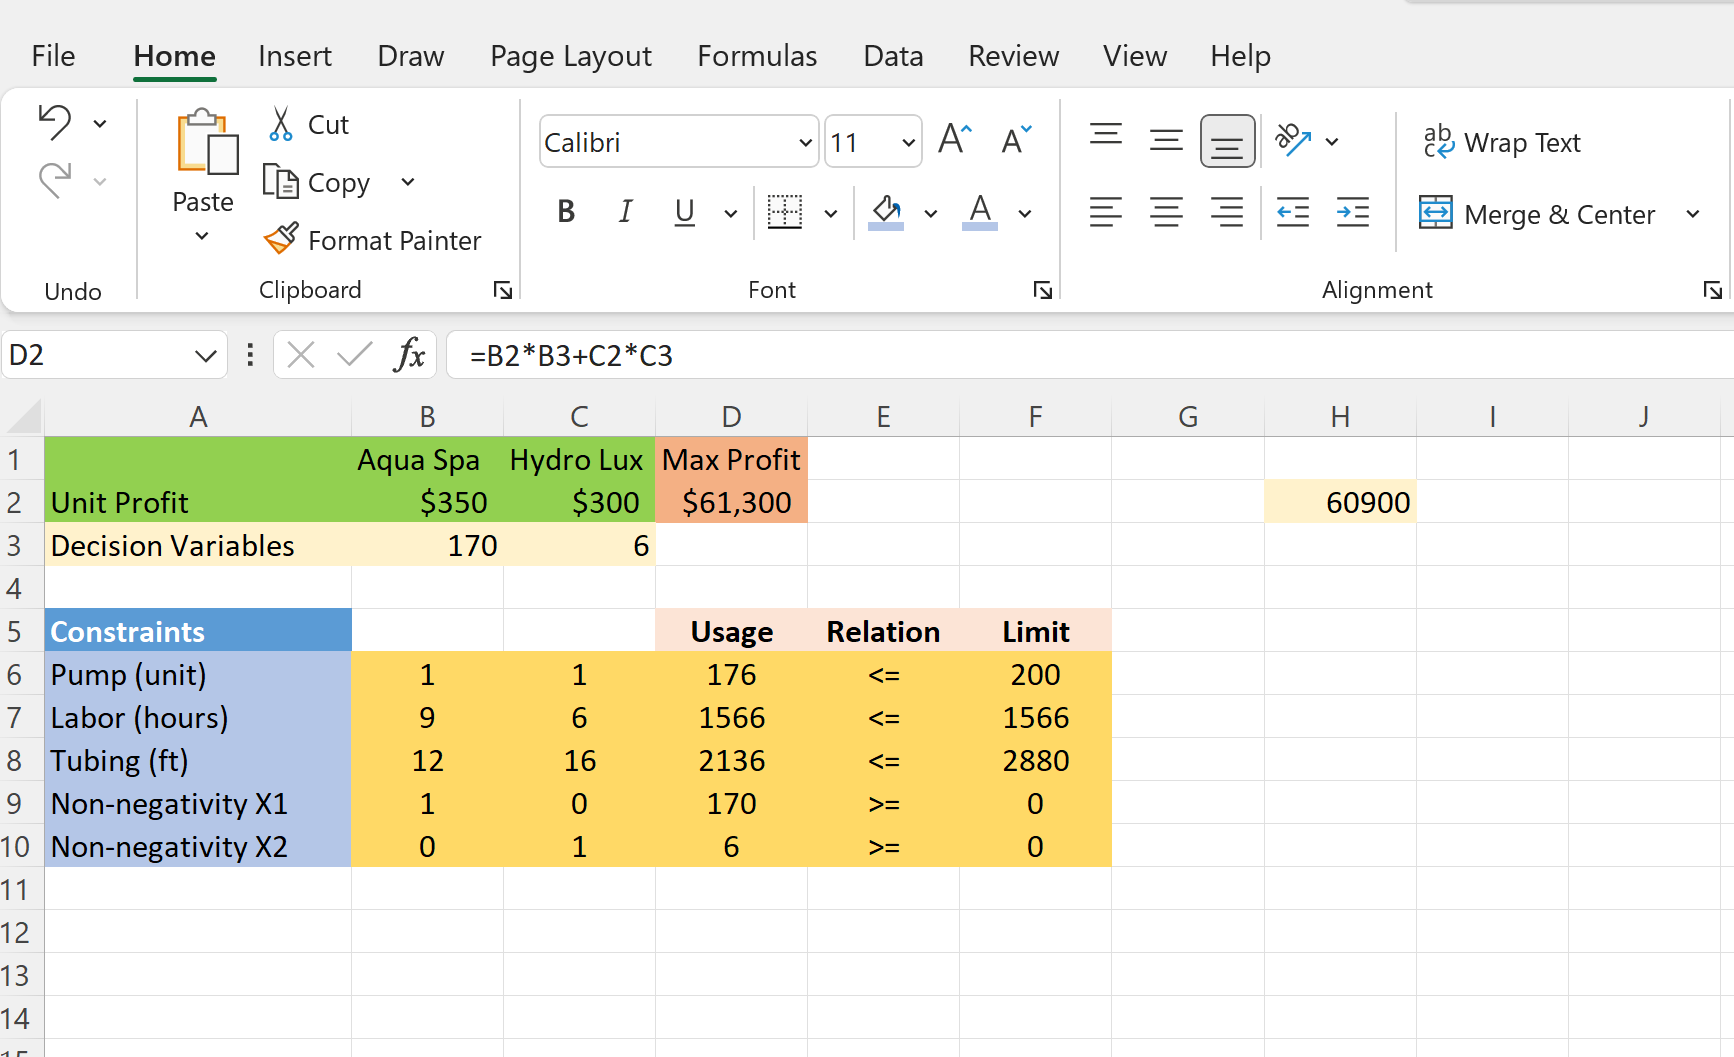Open the Font settings dialog launcher

[x=1042, y=289]
